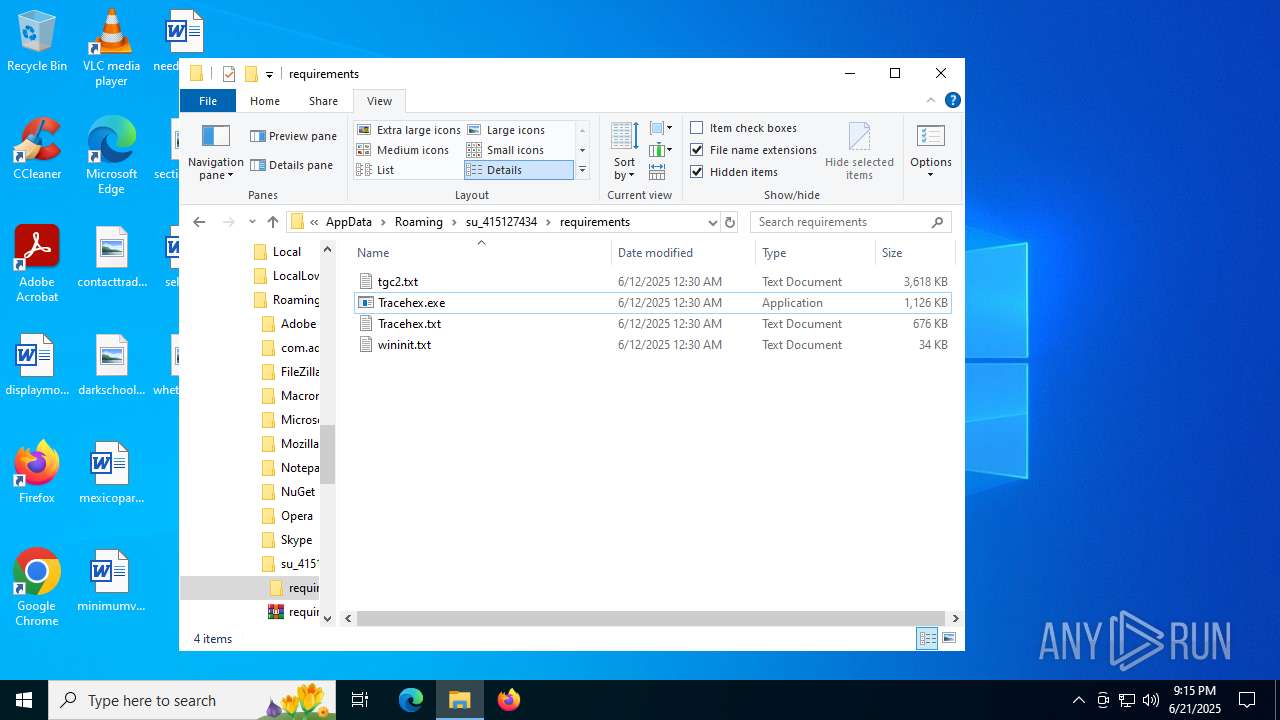Click Hide selected items button
The height and width of the screenshot is (720, 1280).
859,152
